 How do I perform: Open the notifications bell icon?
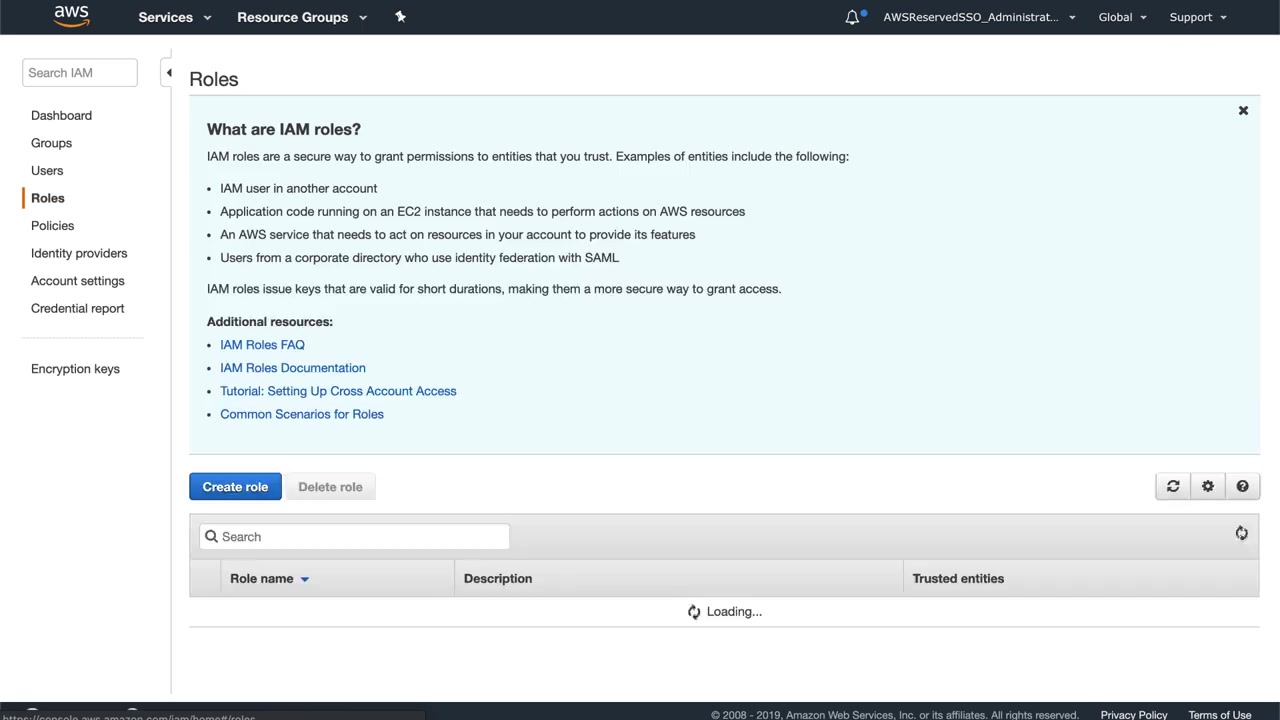coord(852,17)
